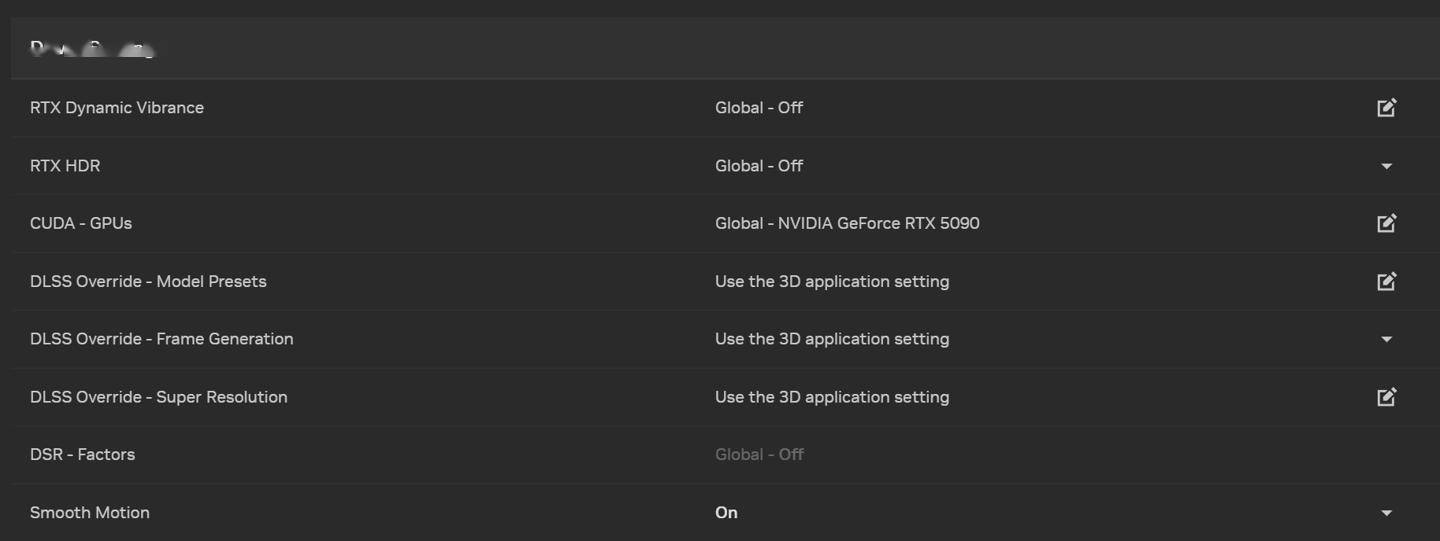Viewport: 1440px width, 541px height.
Task: Select the CUDA - GPUs label
Action: pos(81,223)
